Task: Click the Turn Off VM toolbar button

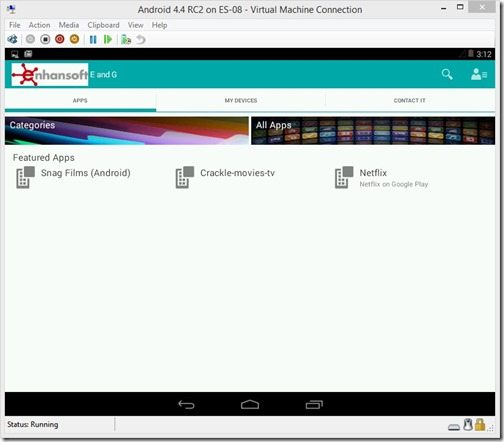Action: point(45,39)
